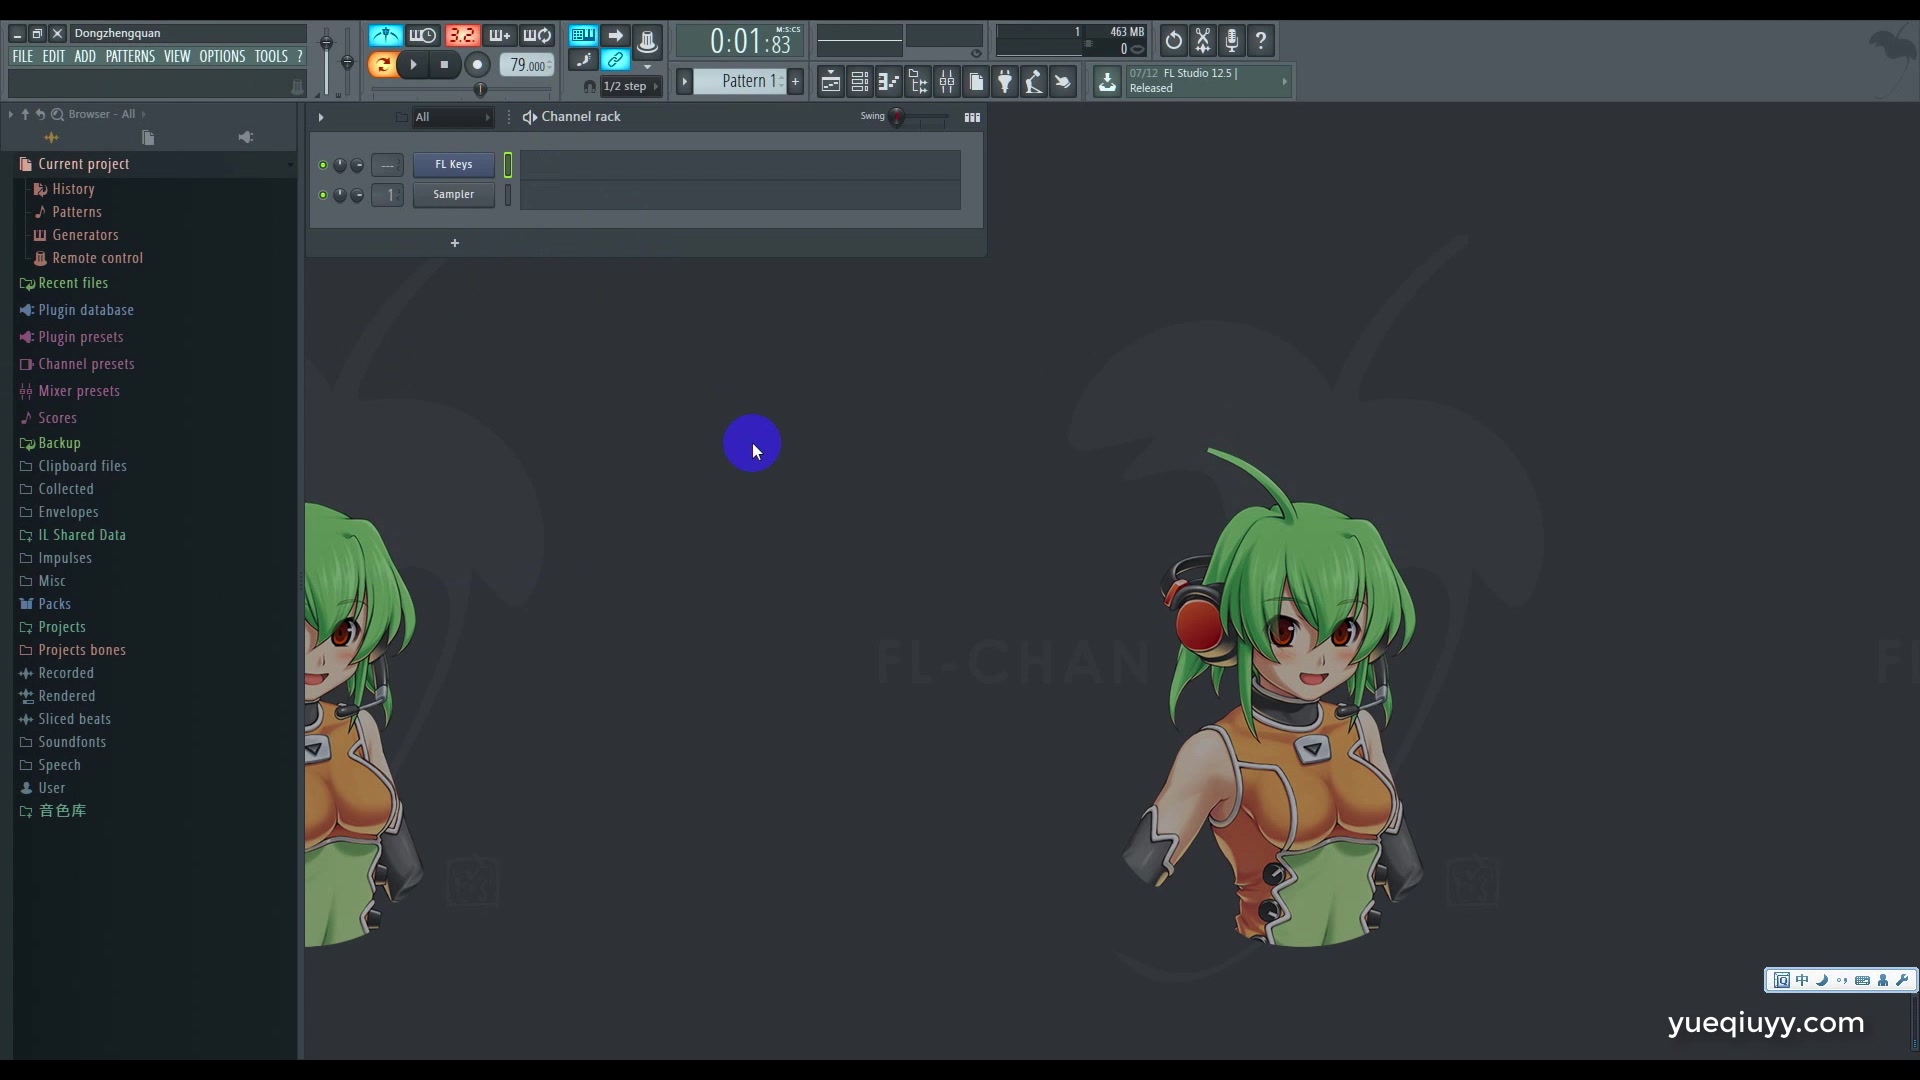Toggle the green LED for Sampler
Viewport: 1920px width, 1080px height.
point(322,194)
